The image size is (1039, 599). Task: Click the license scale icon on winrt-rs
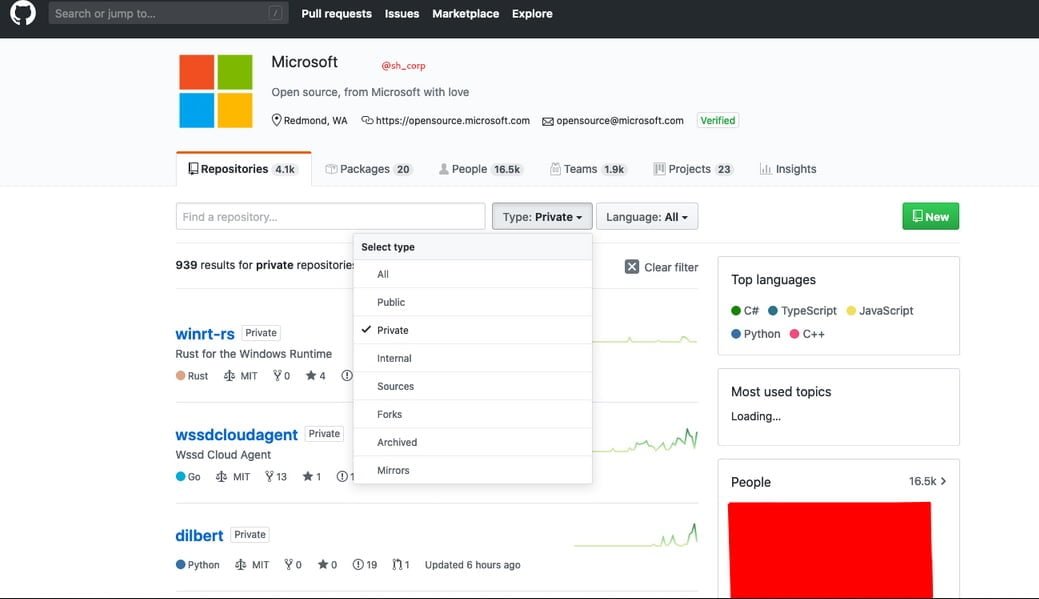[229, 376]
